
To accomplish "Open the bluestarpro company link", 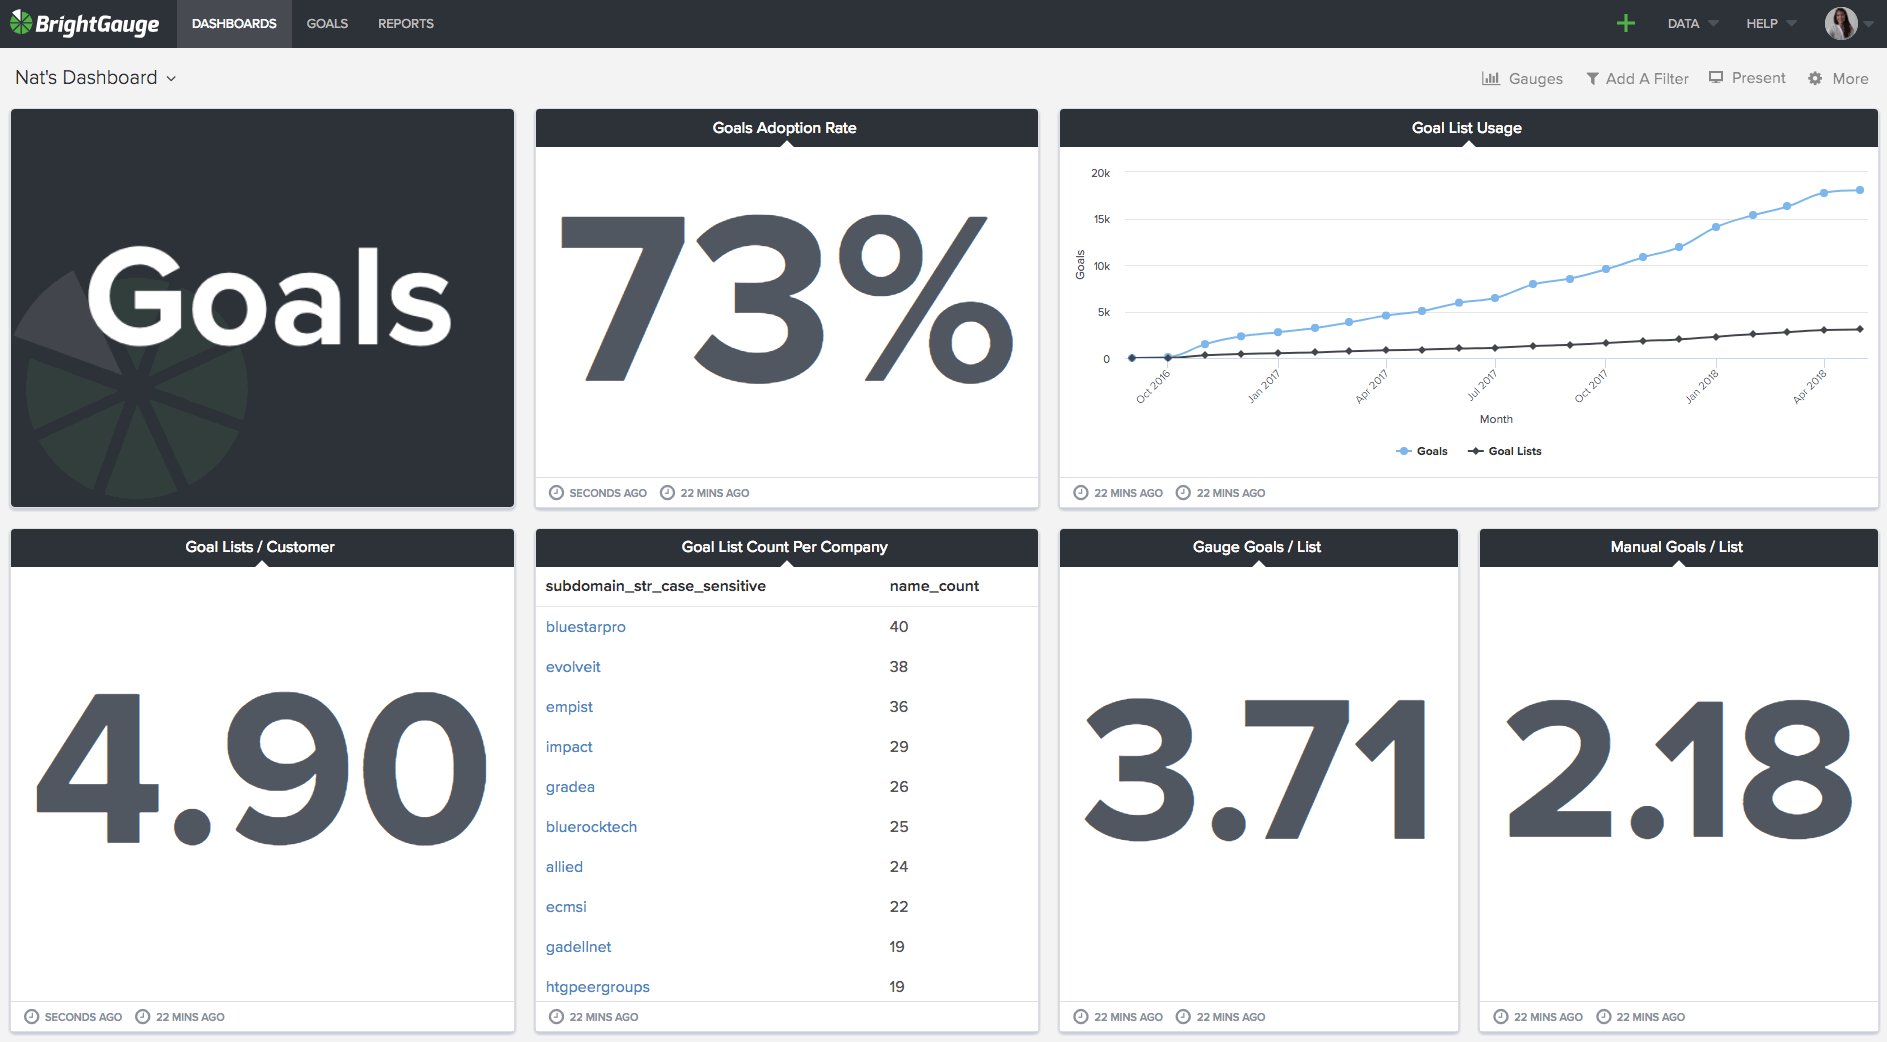I will click(x=586, y=626).
